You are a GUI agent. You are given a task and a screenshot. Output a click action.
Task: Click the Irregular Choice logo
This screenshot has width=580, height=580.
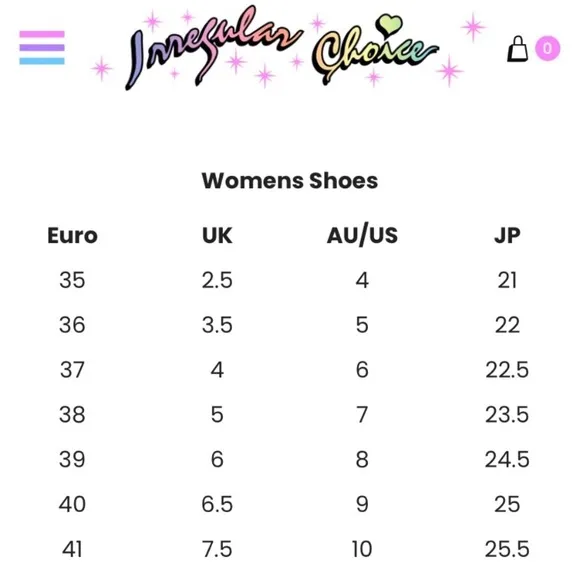pyautogui.click(x=282, y=48)
